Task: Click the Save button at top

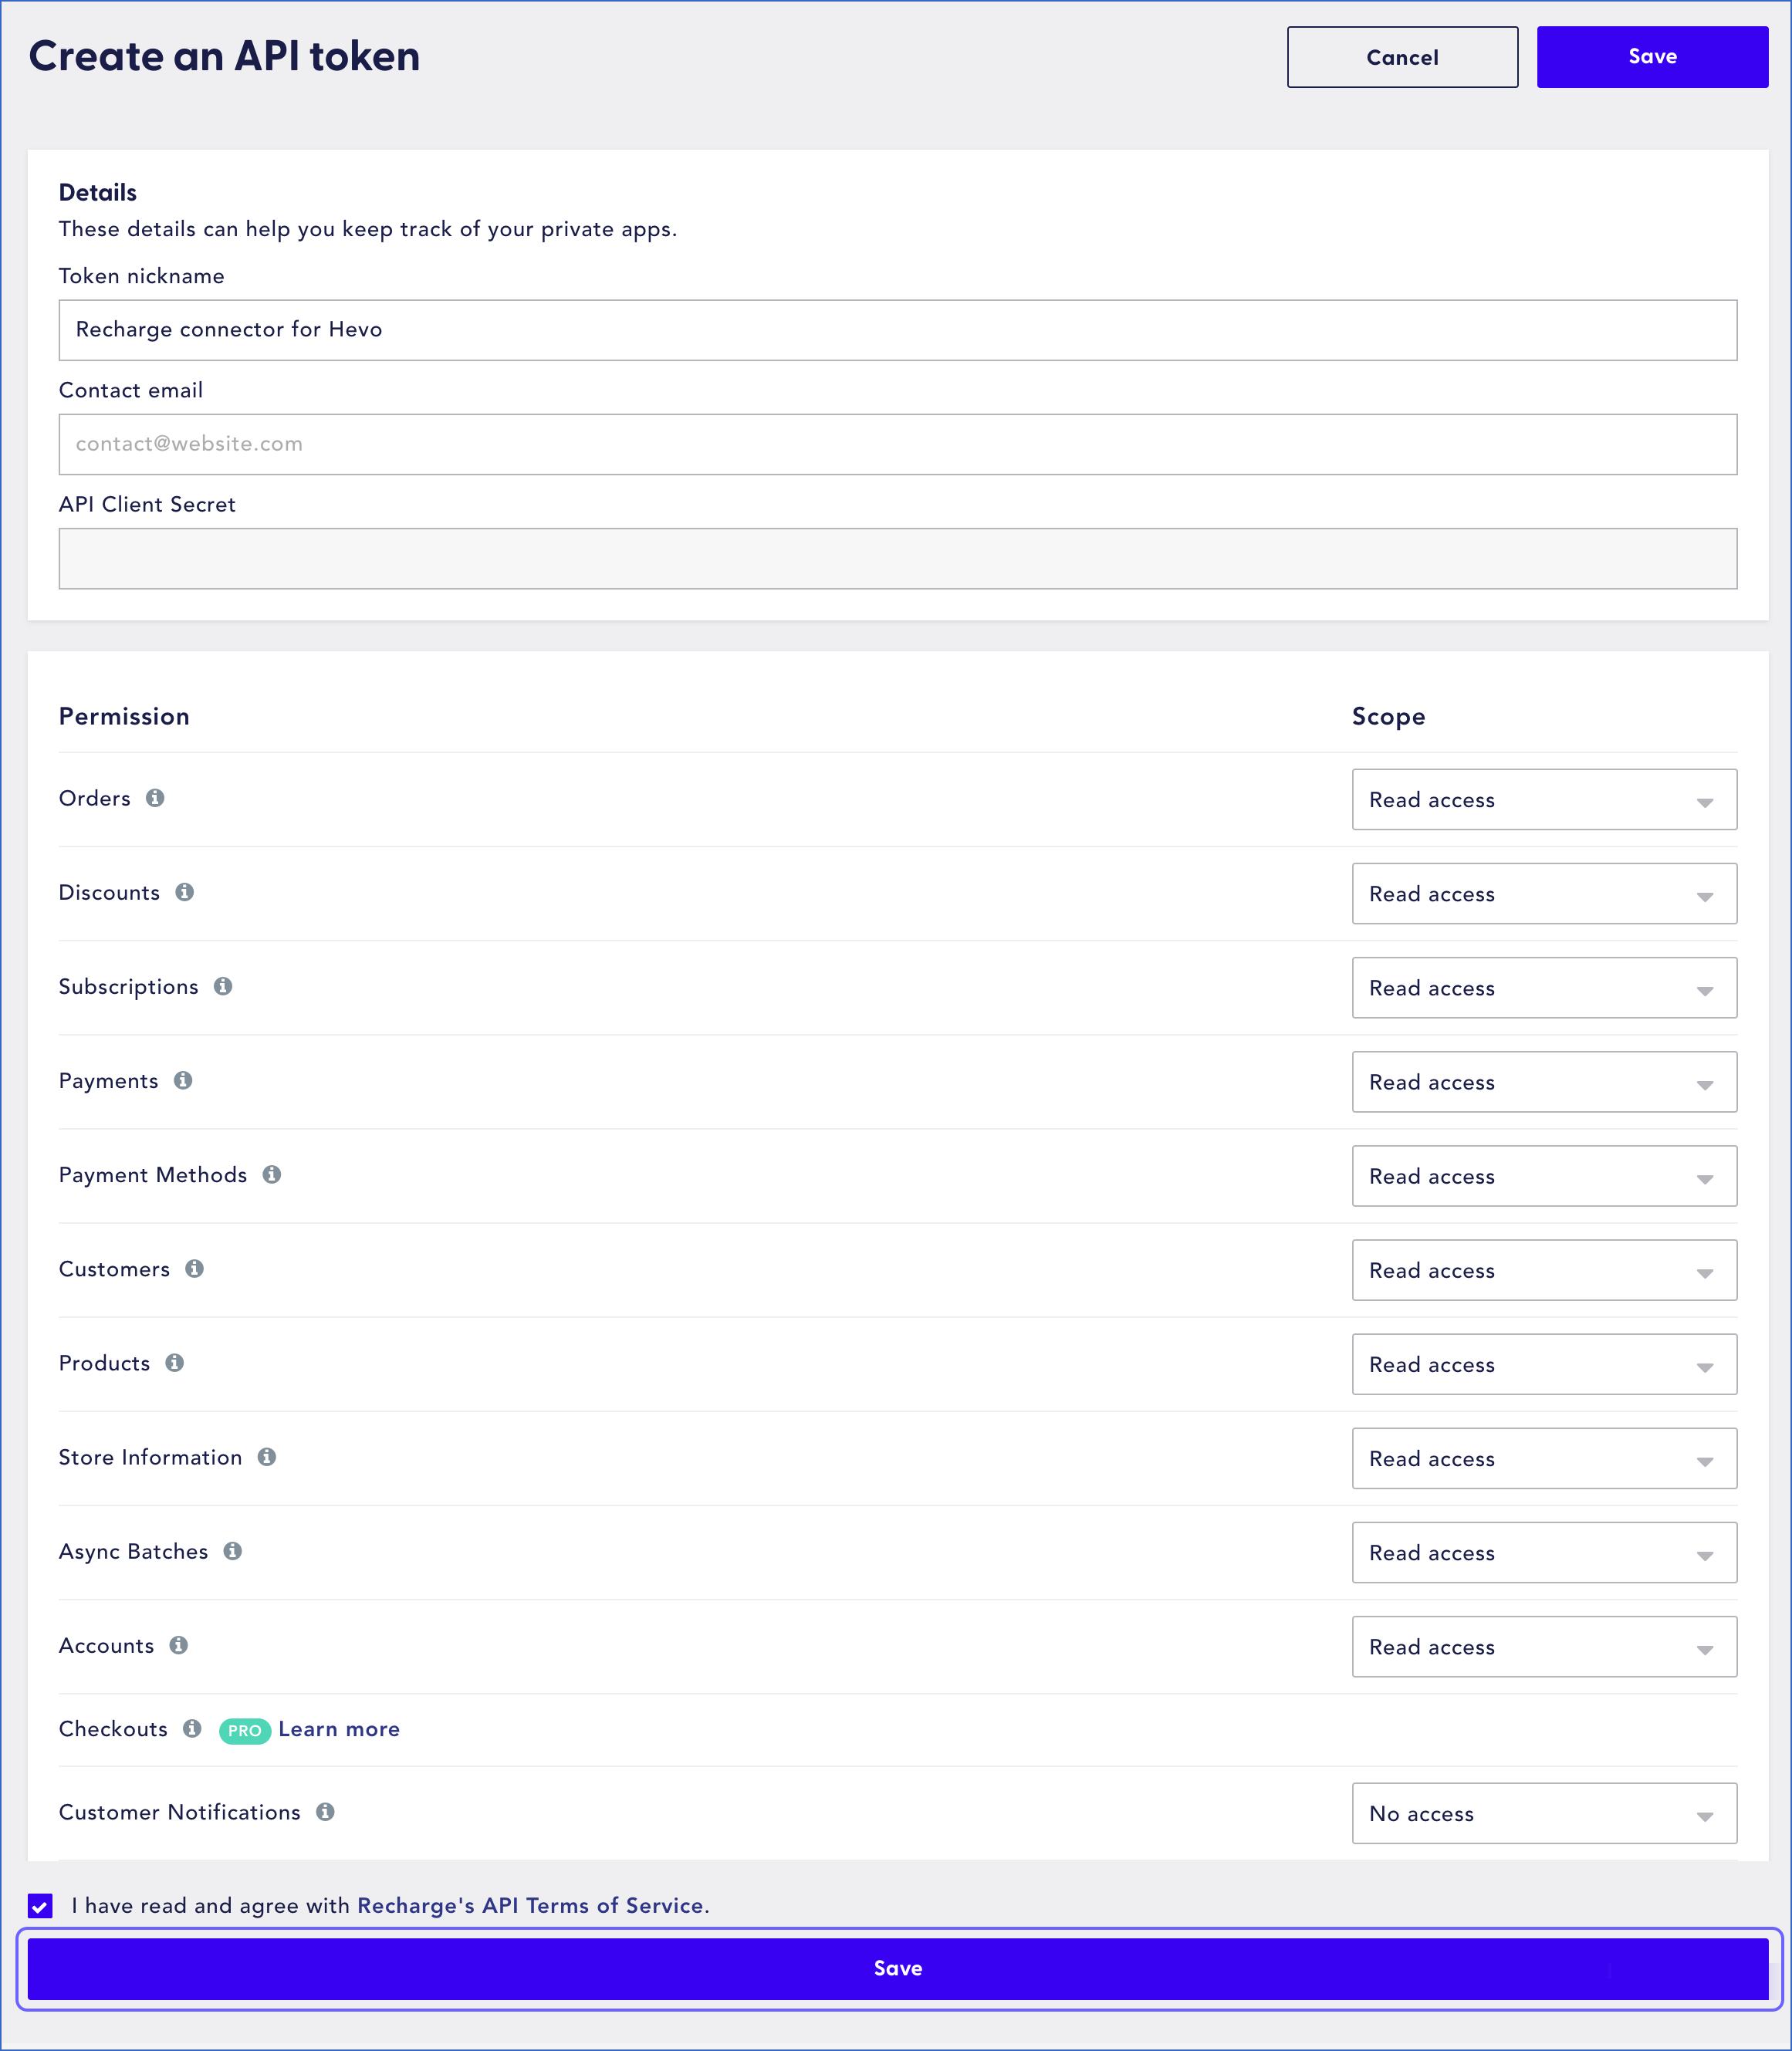Action: 1651,56
